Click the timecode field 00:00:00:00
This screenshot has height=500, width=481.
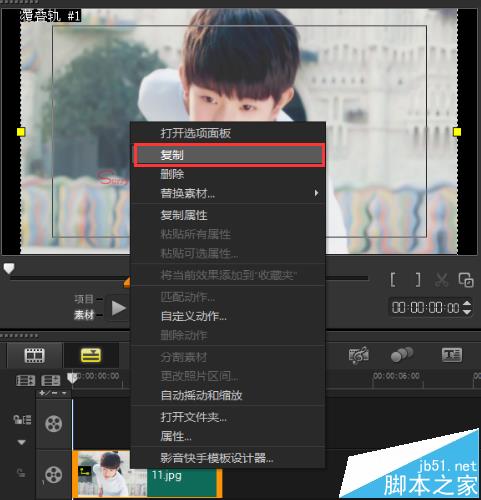click(x=426, y=308)
